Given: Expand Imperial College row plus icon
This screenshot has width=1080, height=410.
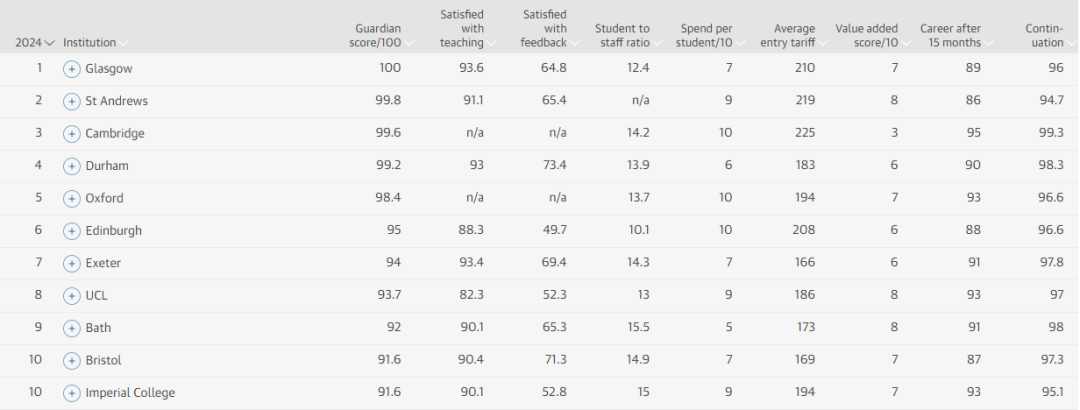Looking at the screenshot, I should 72,393.
